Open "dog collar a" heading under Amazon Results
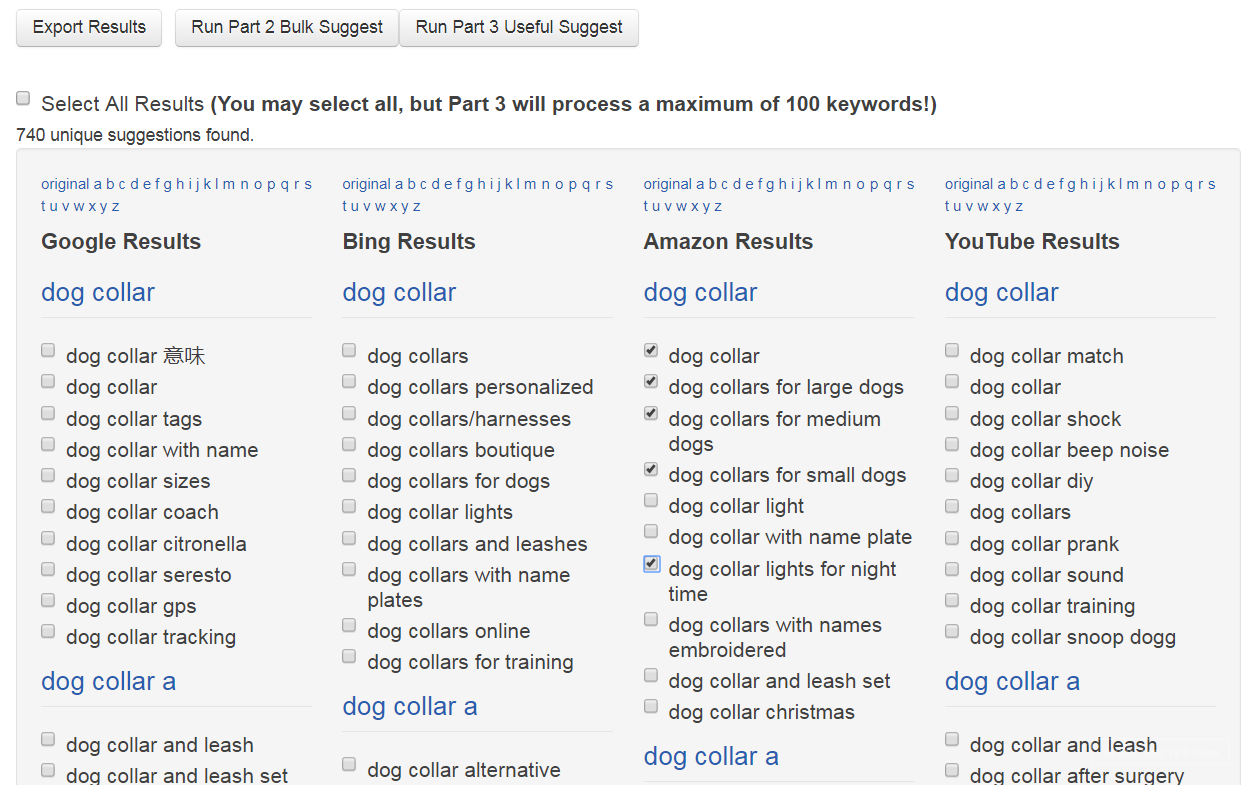The height and width of the screenshot is (785, 1251). tap(711, 757)
